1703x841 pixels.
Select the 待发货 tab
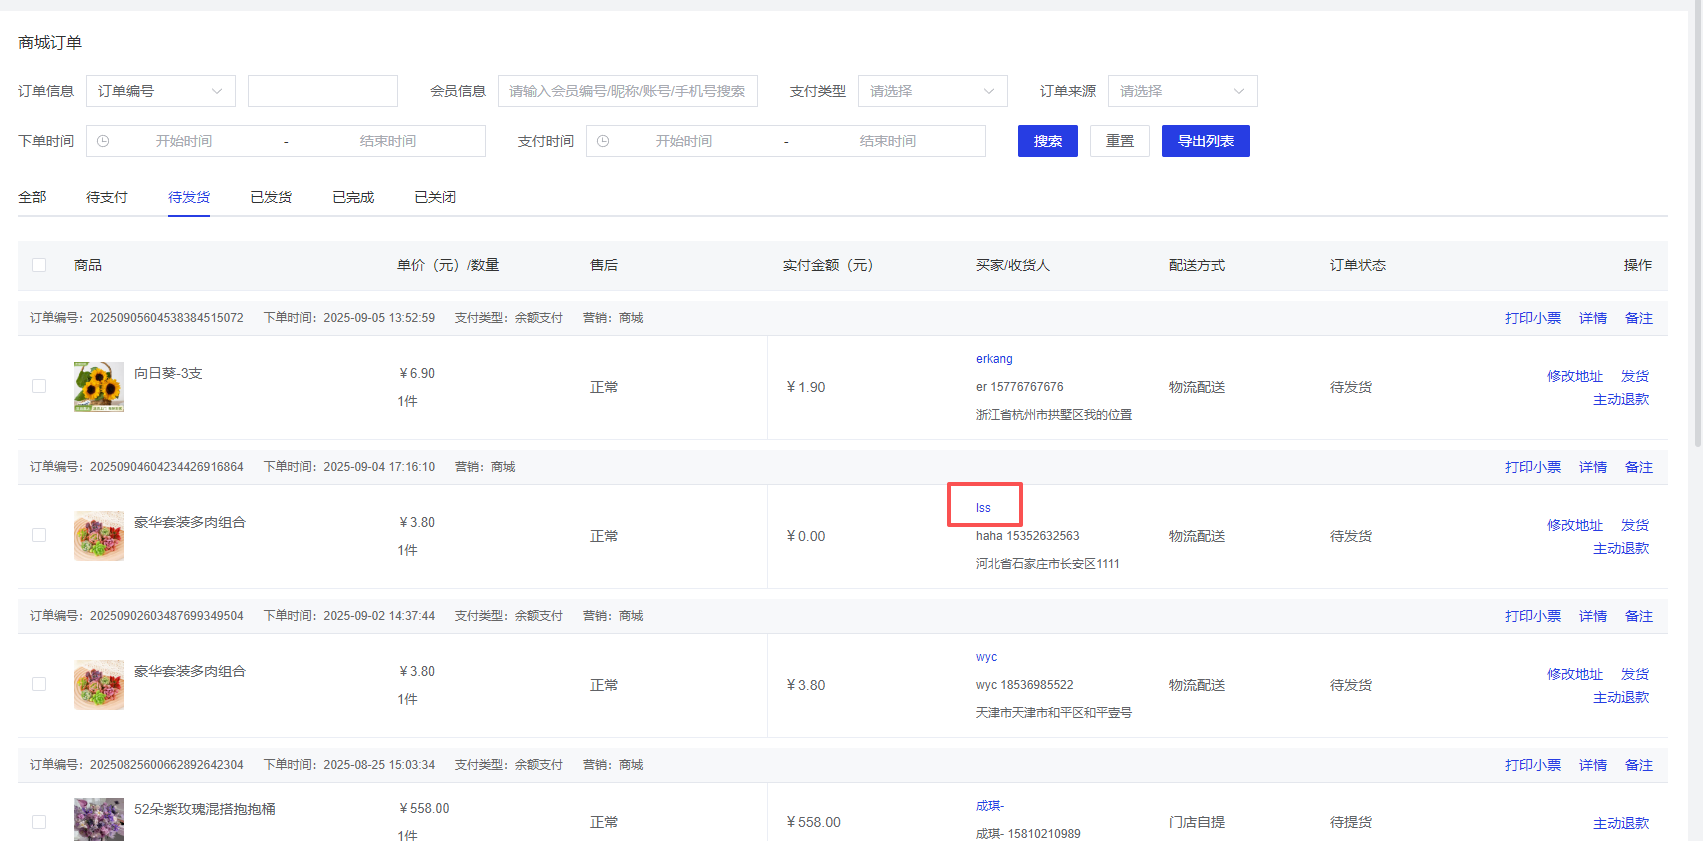pos(189,197)
